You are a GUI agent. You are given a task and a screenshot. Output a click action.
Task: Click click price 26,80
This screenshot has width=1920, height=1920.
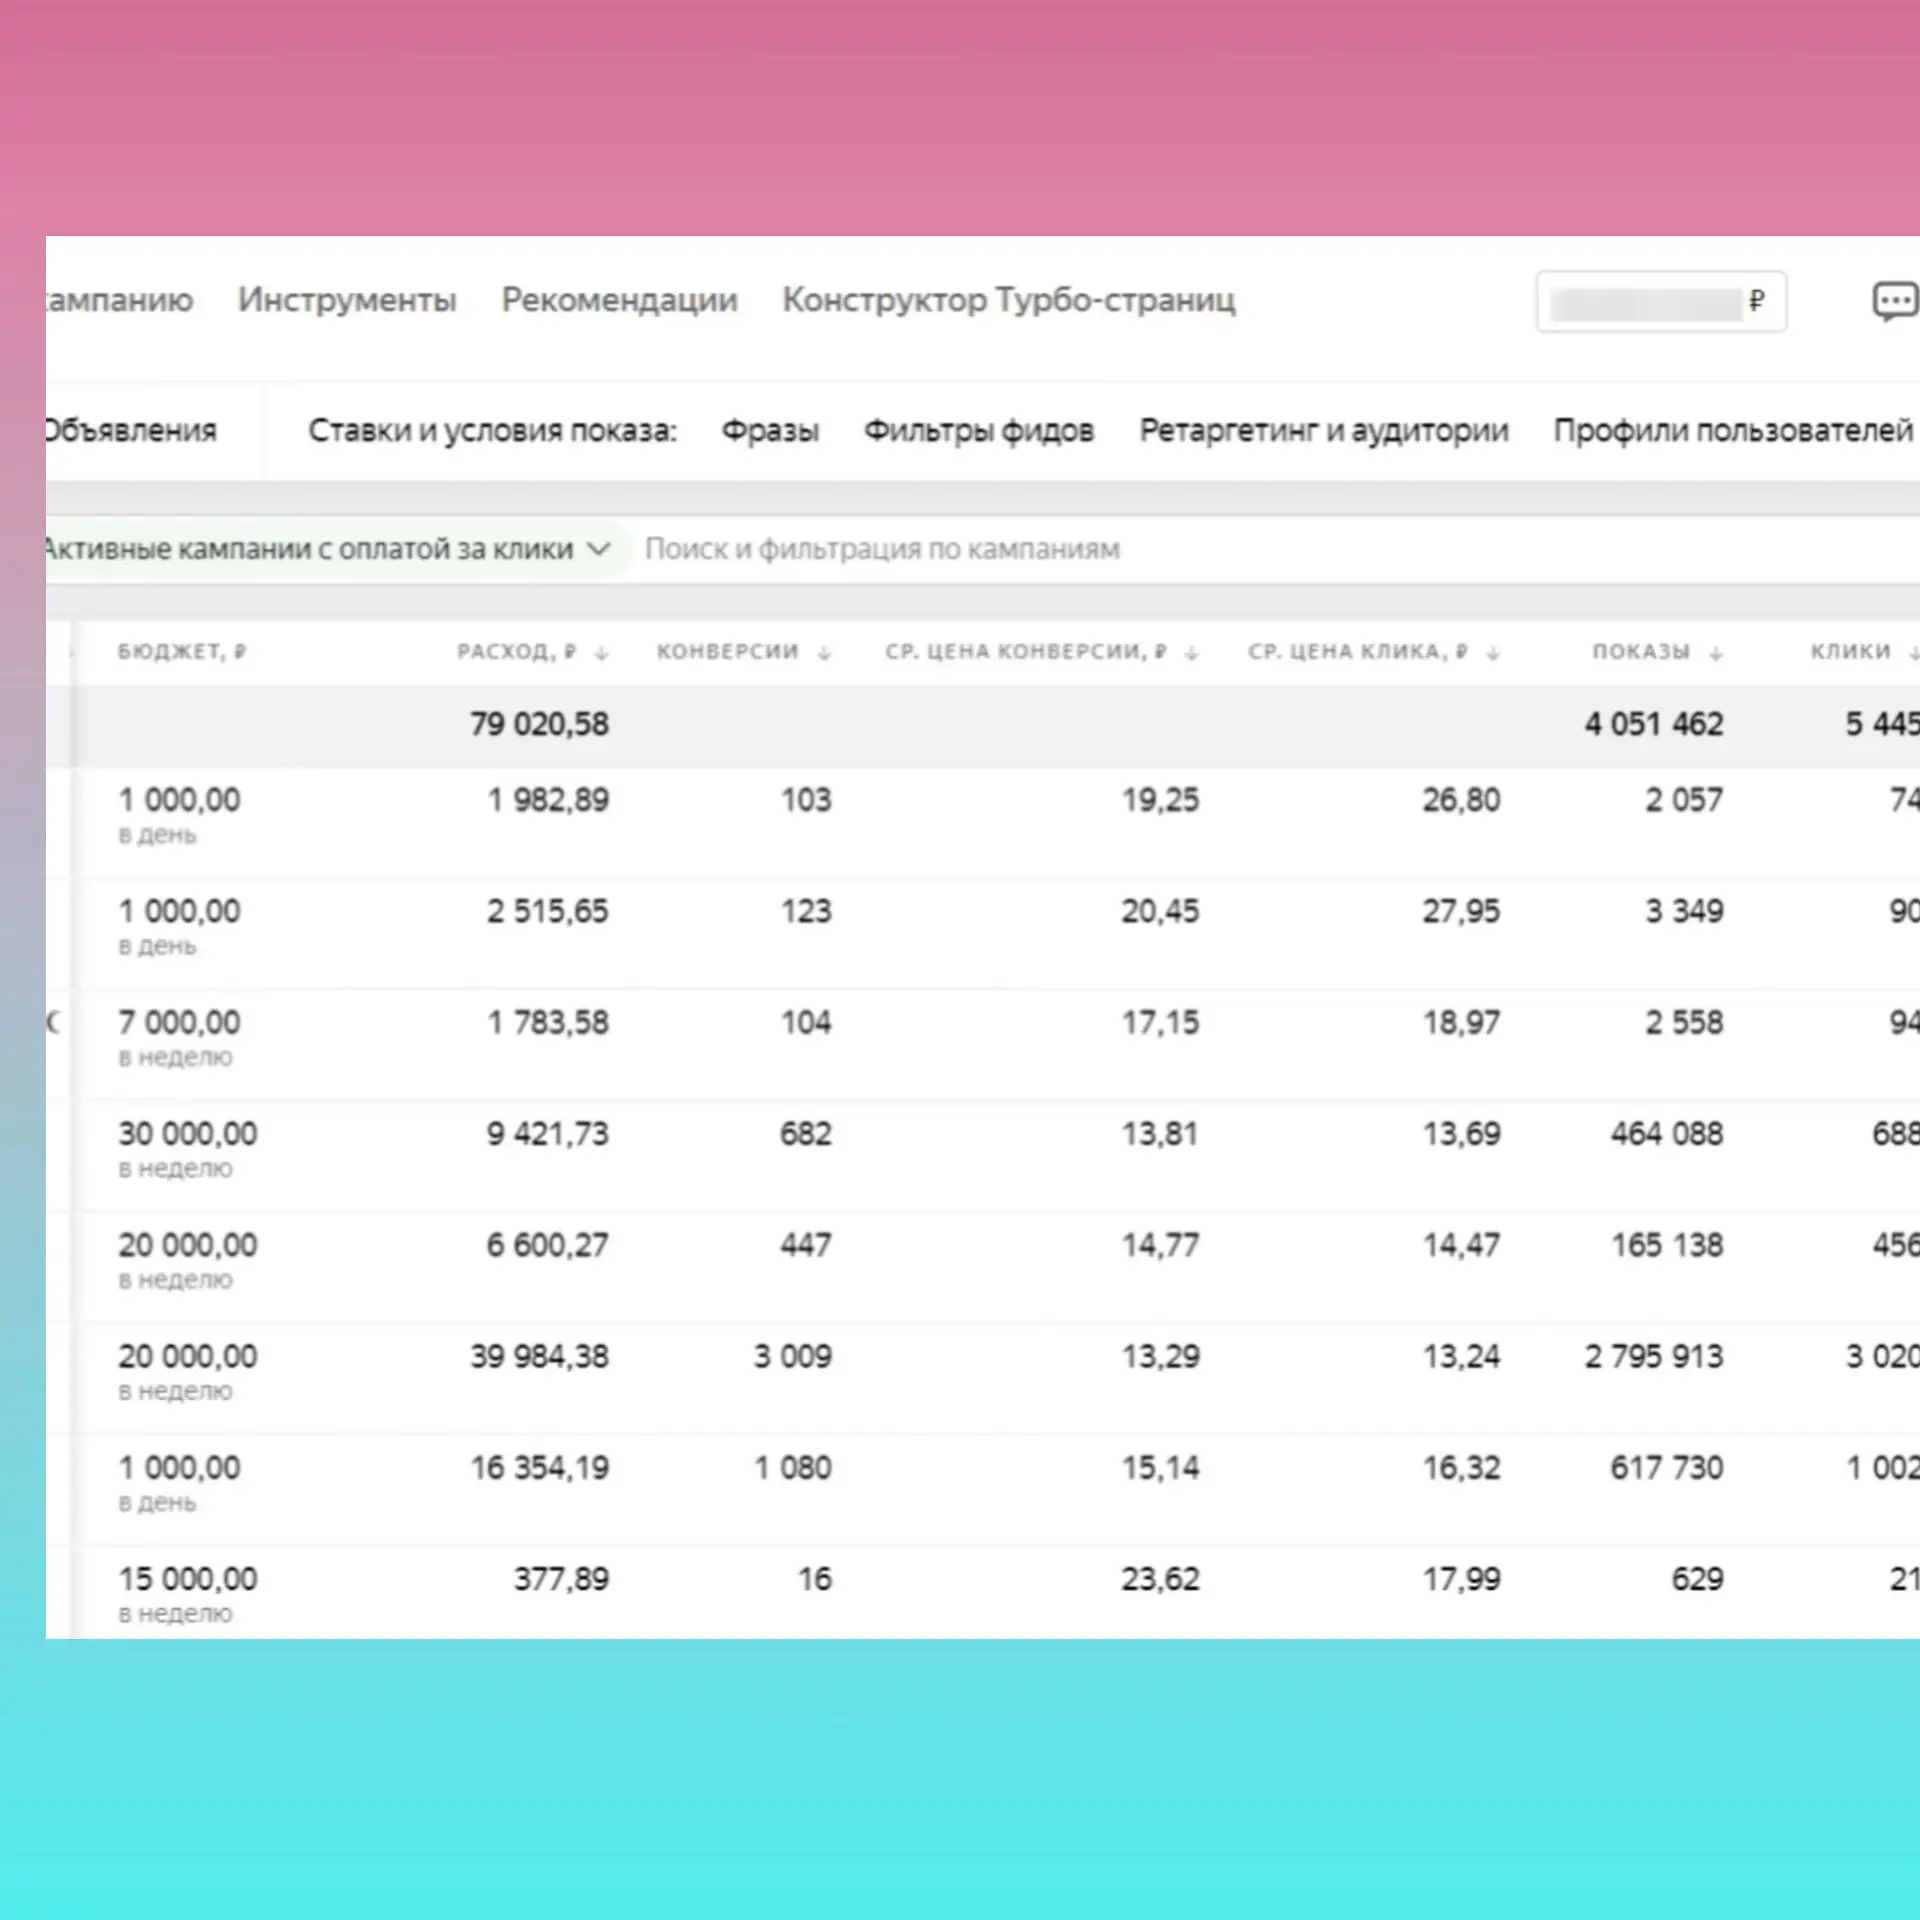[x=1462, y=800]
